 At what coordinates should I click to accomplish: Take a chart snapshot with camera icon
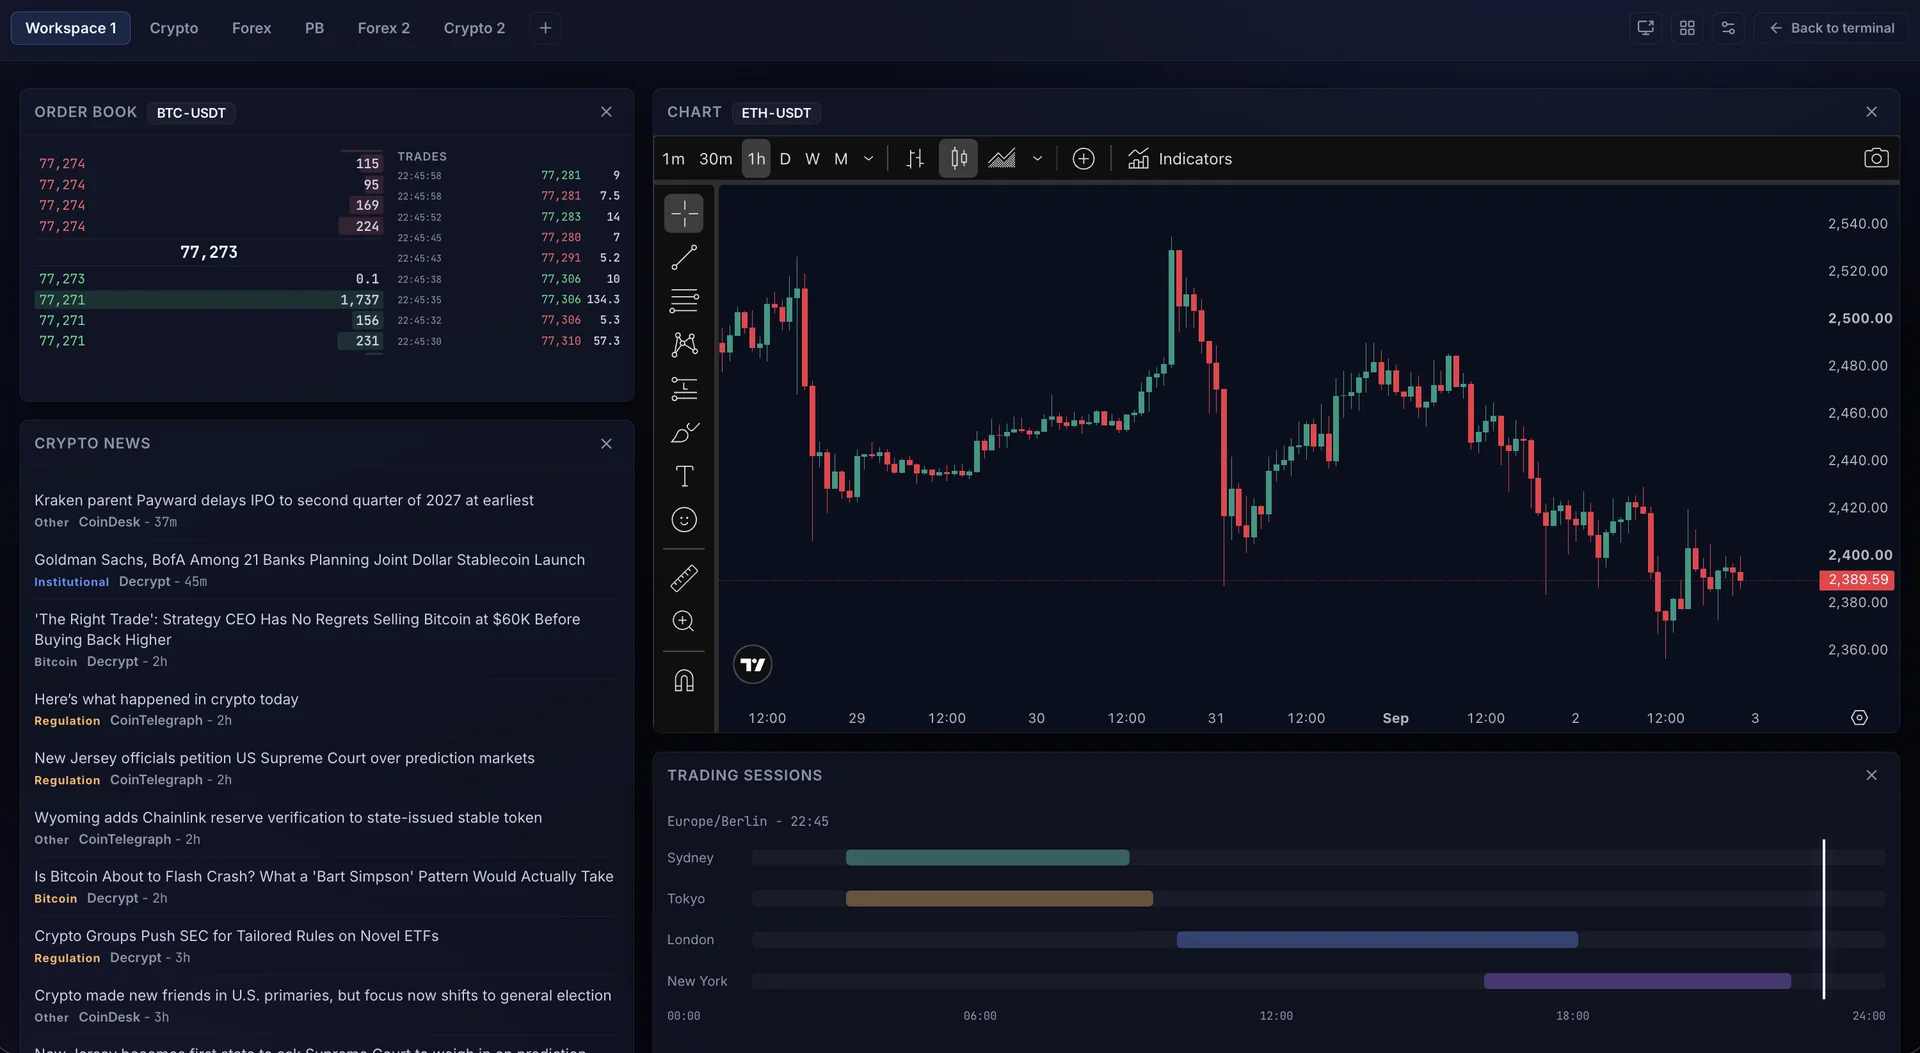pos(1876,158)
